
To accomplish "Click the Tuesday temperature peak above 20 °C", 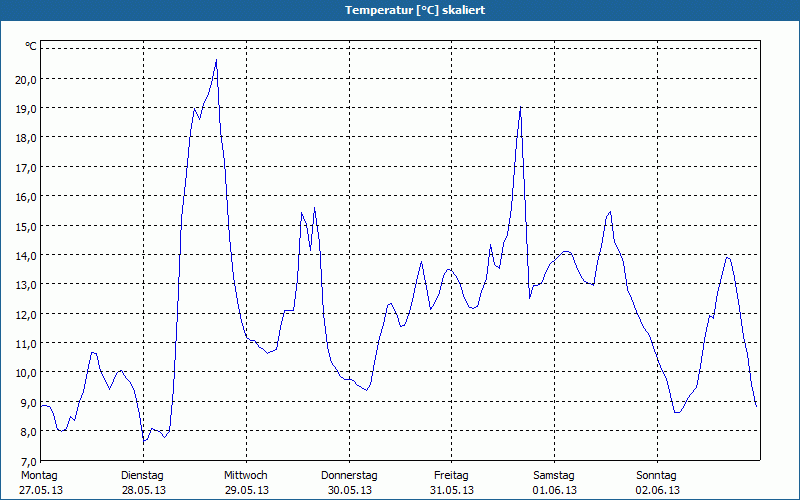I will click(x=216, y=60).
